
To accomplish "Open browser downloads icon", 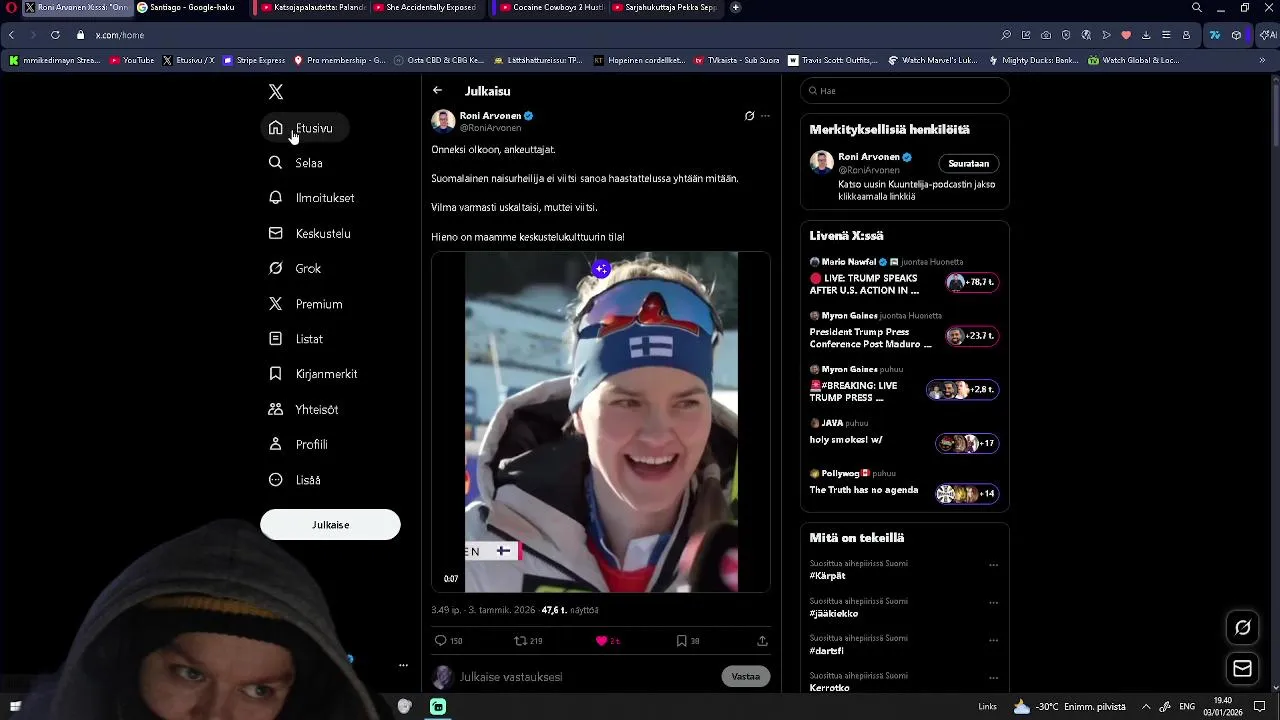I will (x=1146, y=35).
